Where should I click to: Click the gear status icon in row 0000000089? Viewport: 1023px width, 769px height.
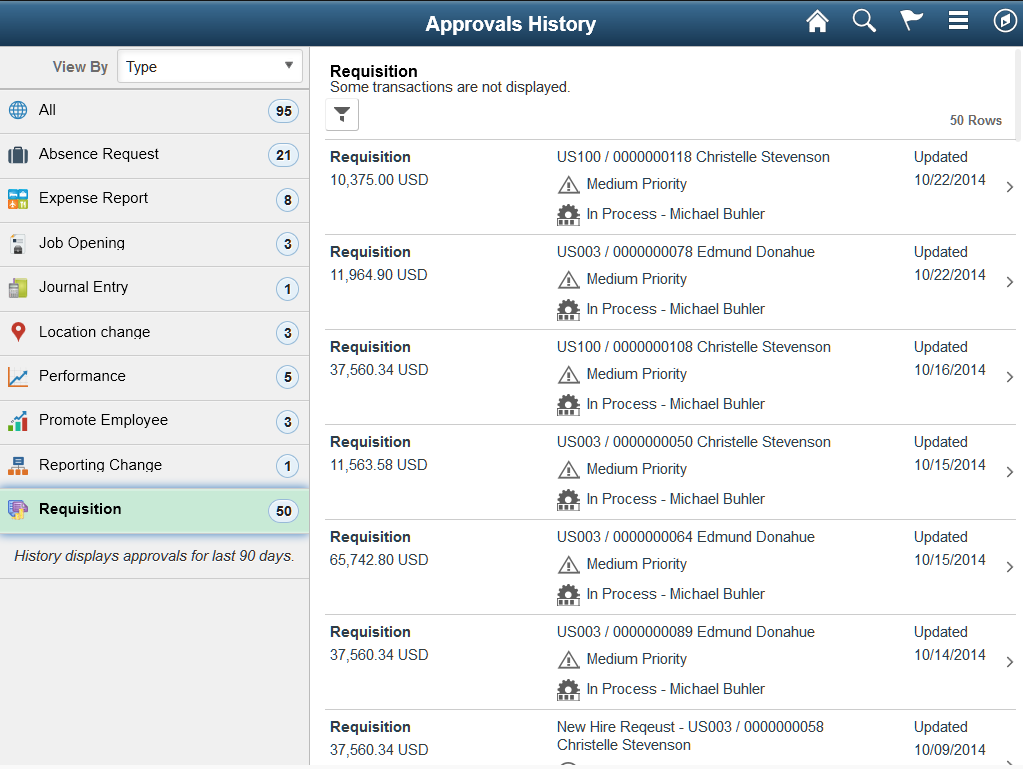pos(568,690)
